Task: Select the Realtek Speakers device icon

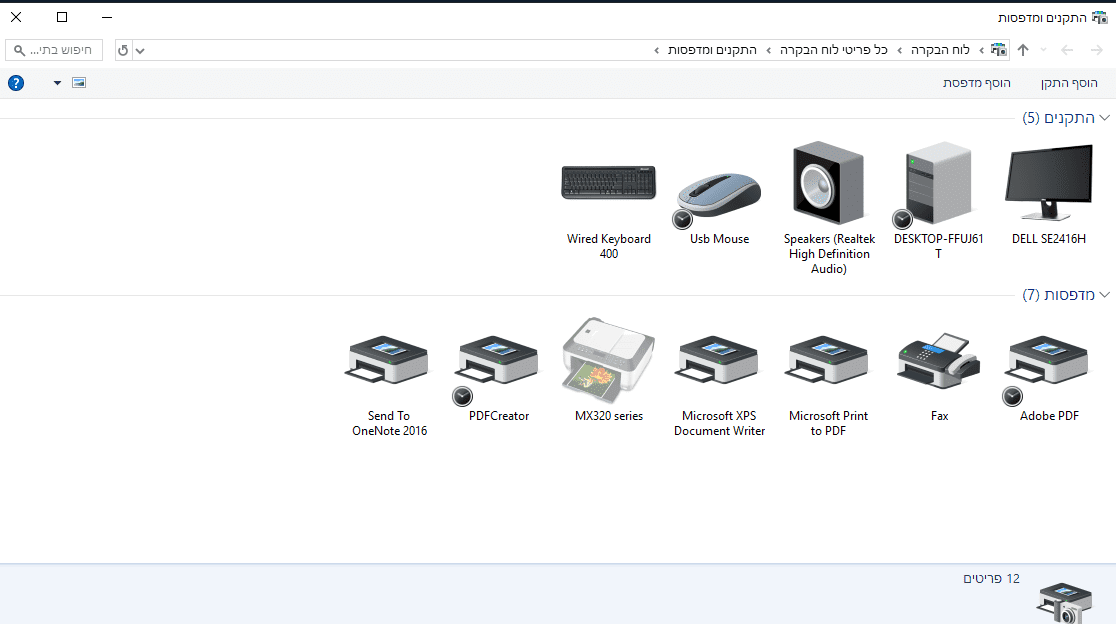Action: point(828,183)
